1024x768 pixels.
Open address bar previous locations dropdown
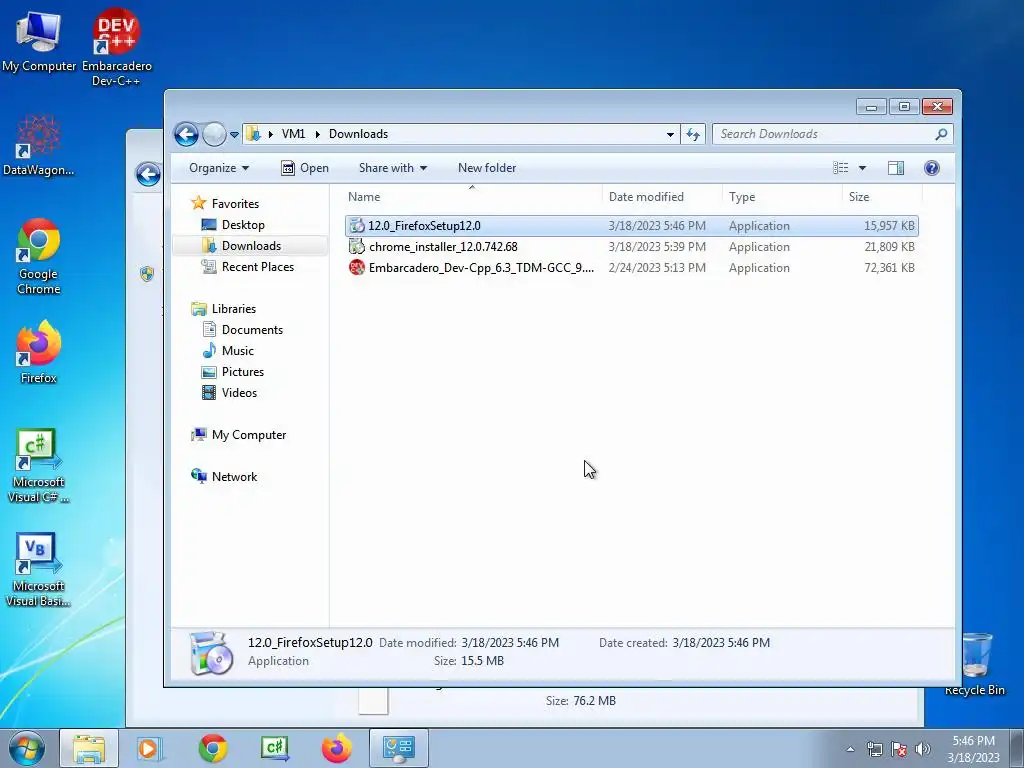[670, 135]
